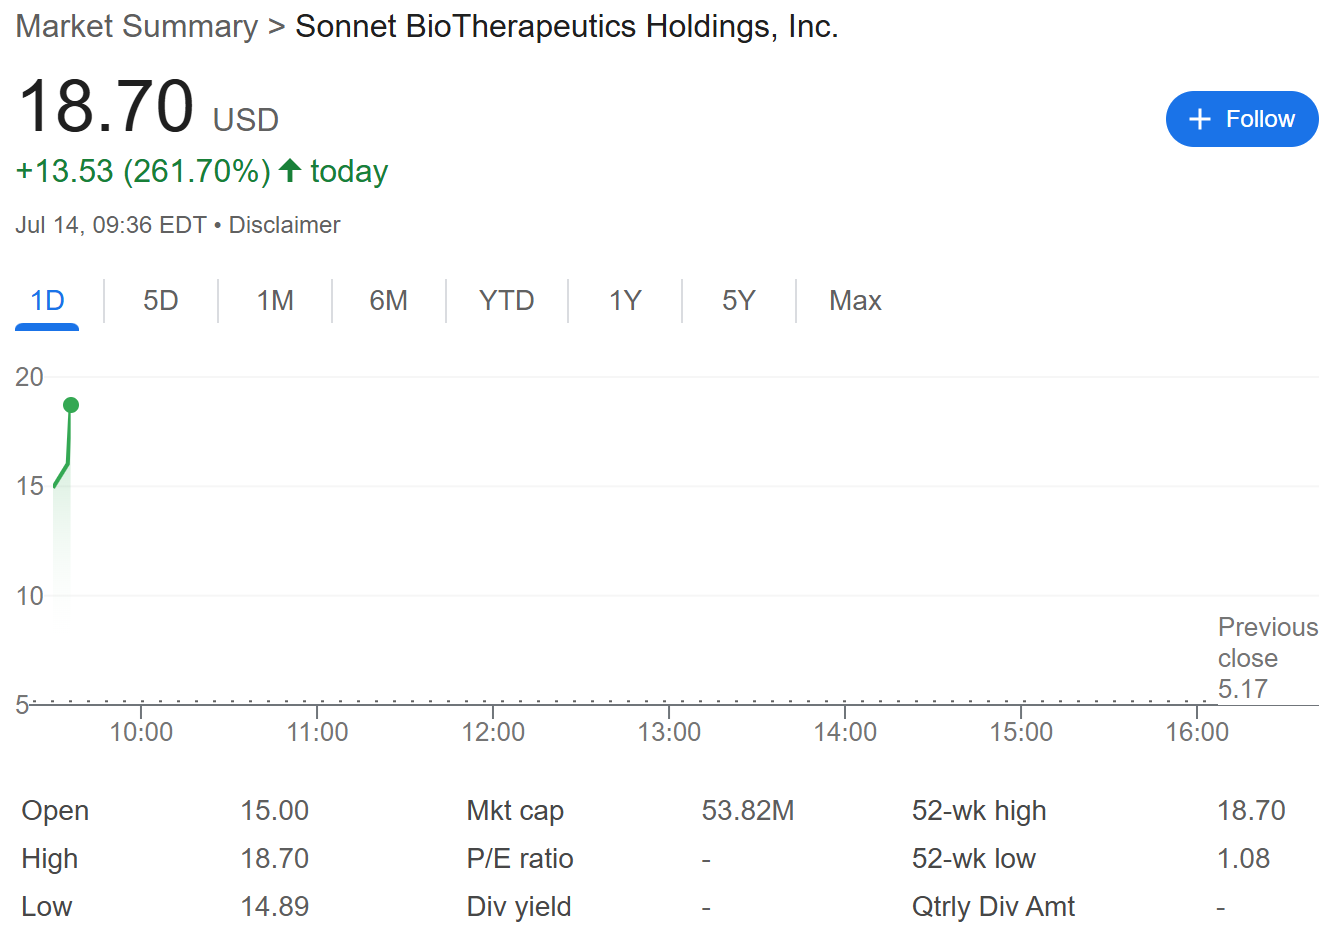Switch to the 5D chart tab
The image size is (1327, 925).
point(160,300)
